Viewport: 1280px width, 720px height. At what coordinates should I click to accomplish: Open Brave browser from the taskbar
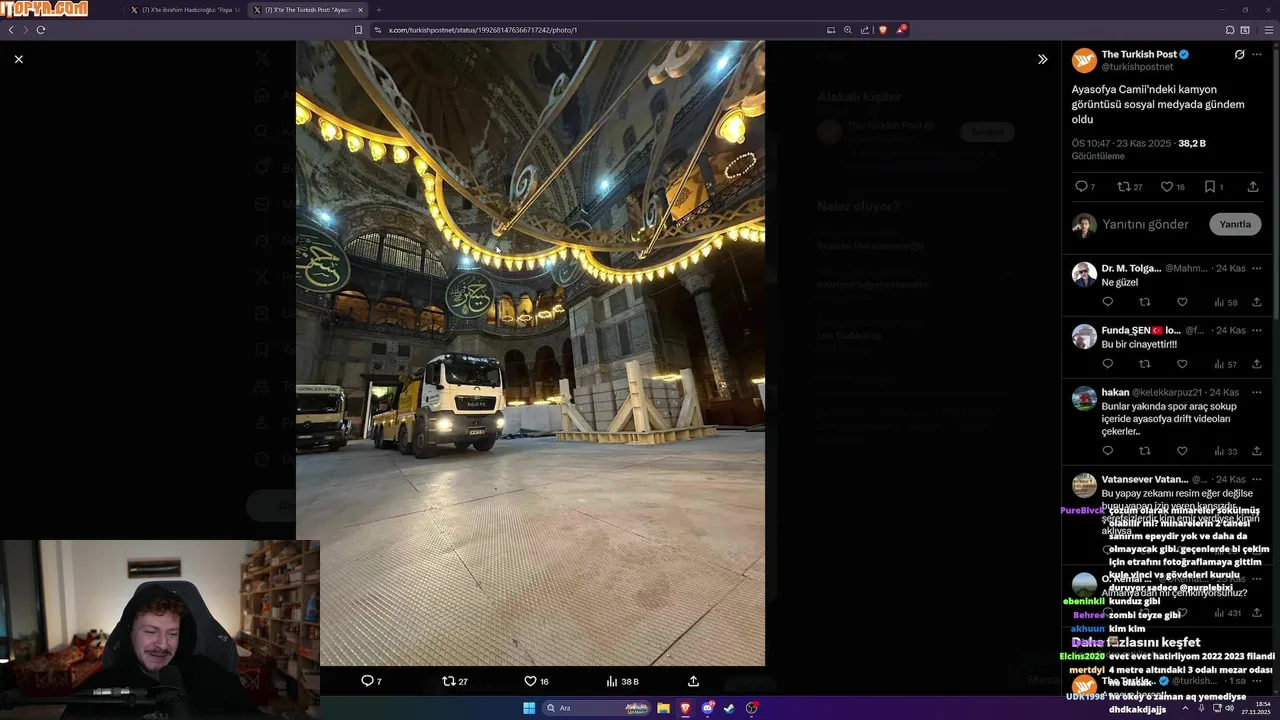[685, 708]
